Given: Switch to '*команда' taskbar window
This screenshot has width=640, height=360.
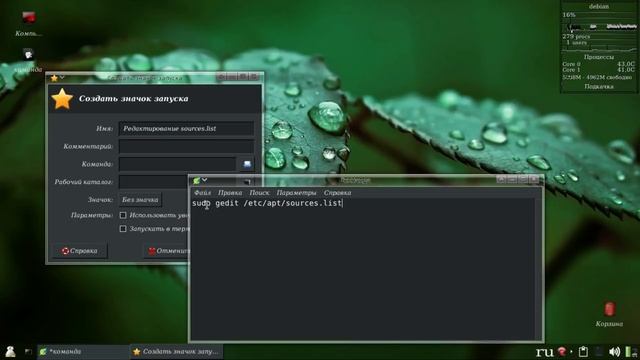Looking at the screenshot, I should (x=83, y=351).
